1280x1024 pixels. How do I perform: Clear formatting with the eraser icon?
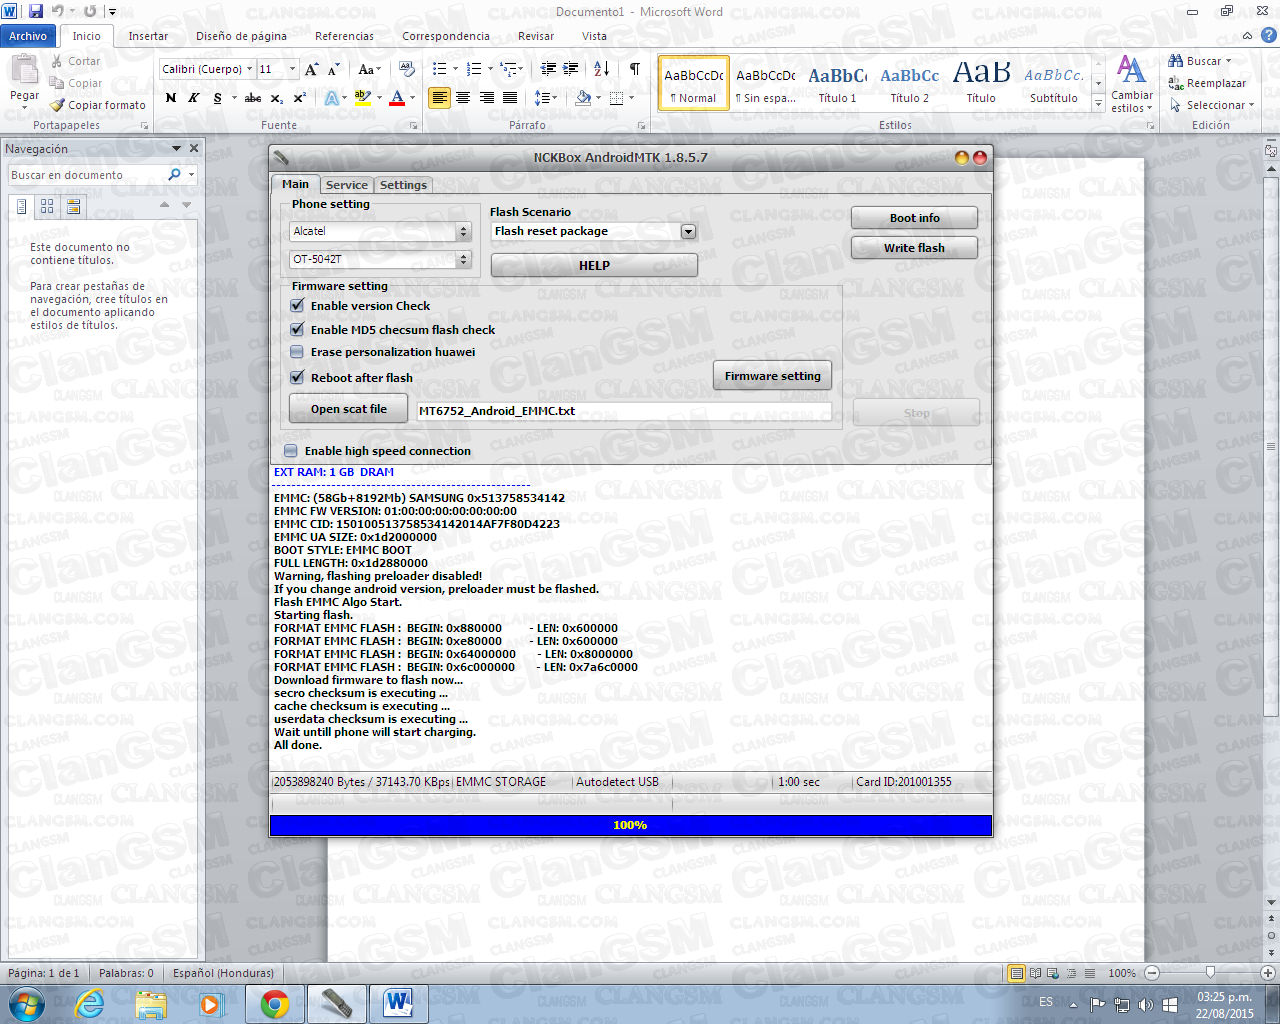(406, 69)
